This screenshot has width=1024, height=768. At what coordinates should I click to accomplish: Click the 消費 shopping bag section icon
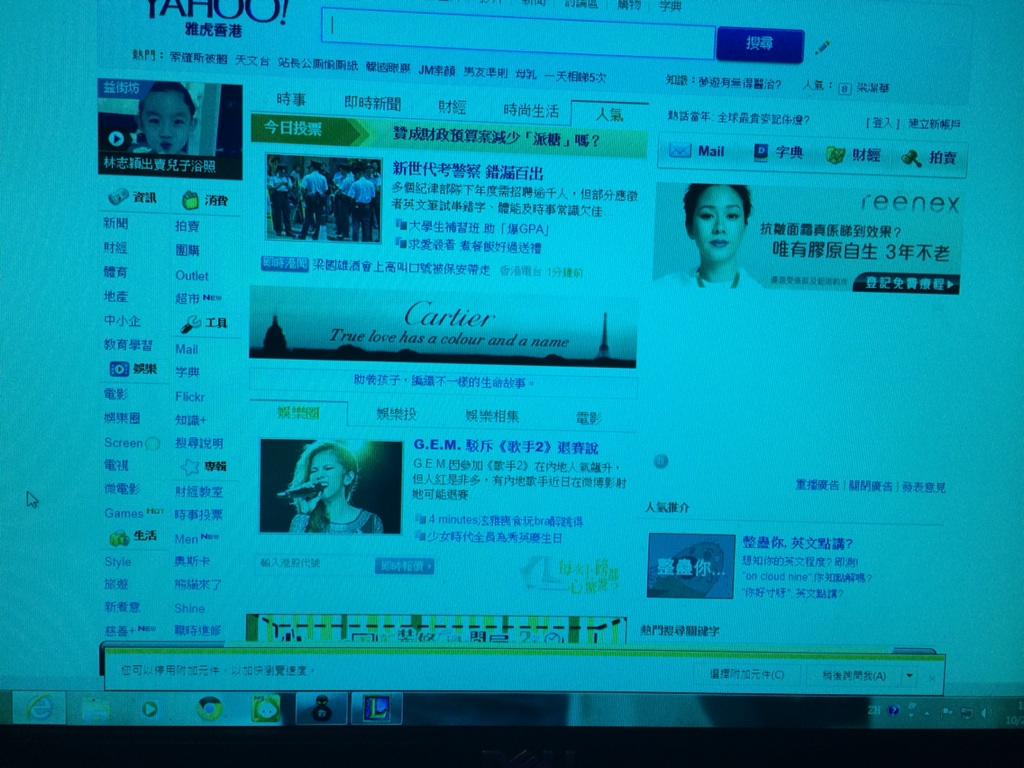coord(190,200)
